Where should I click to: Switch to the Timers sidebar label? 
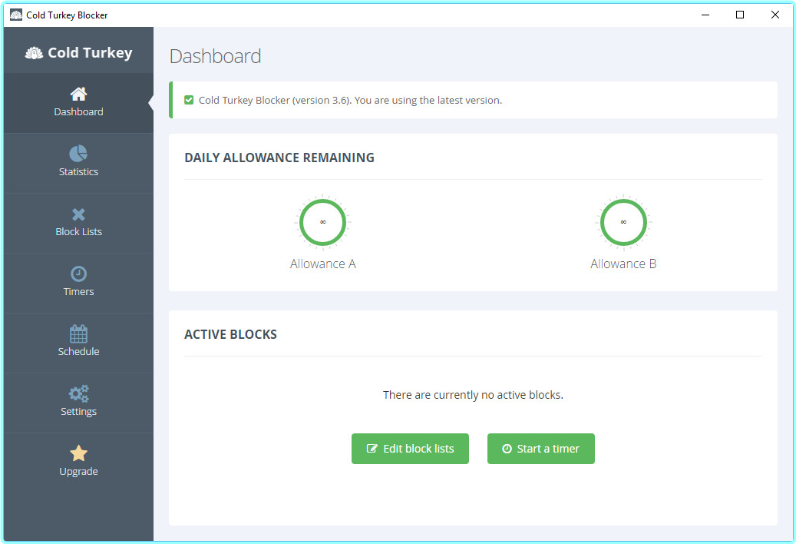point(78,291)
